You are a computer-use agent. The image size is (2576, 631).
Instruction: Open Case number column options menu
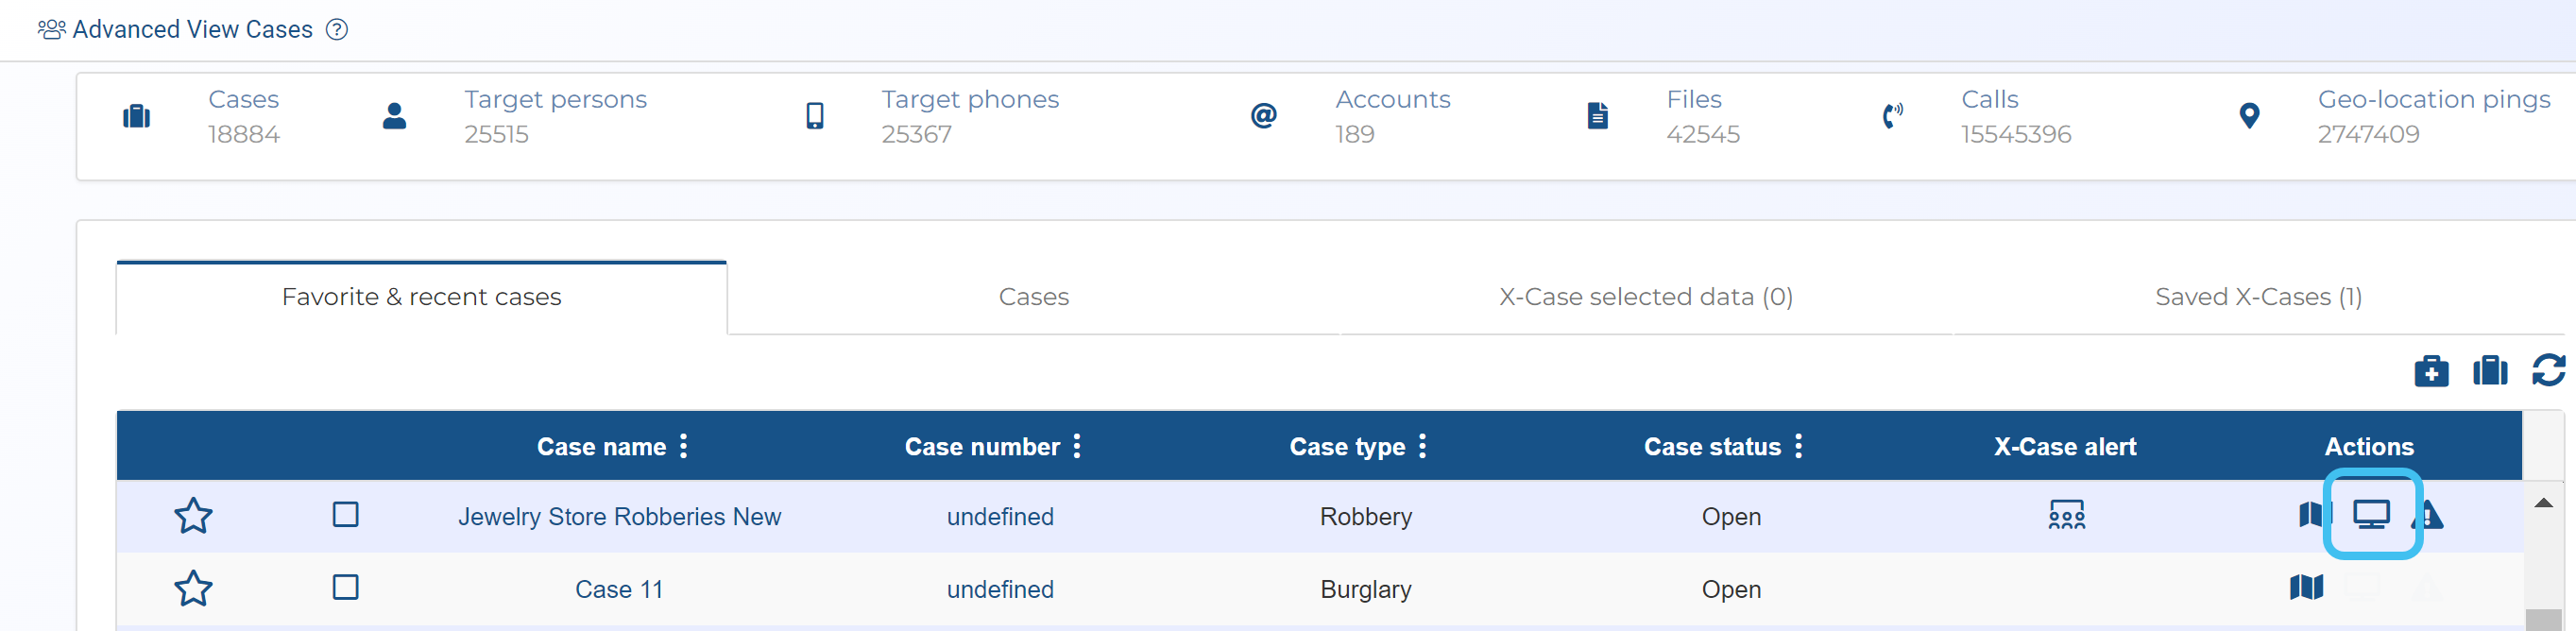pos(1077,446)
